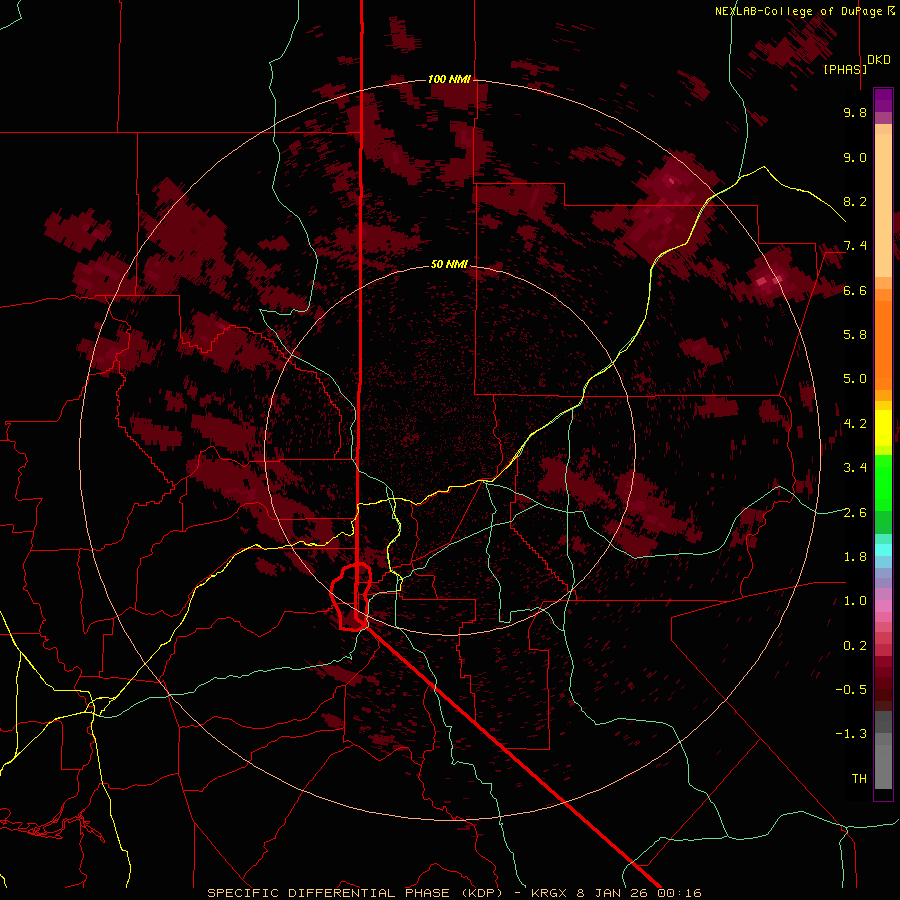Click the thick red outlined area near map center
Screen dimensions: 900x900
coord(351,597)
